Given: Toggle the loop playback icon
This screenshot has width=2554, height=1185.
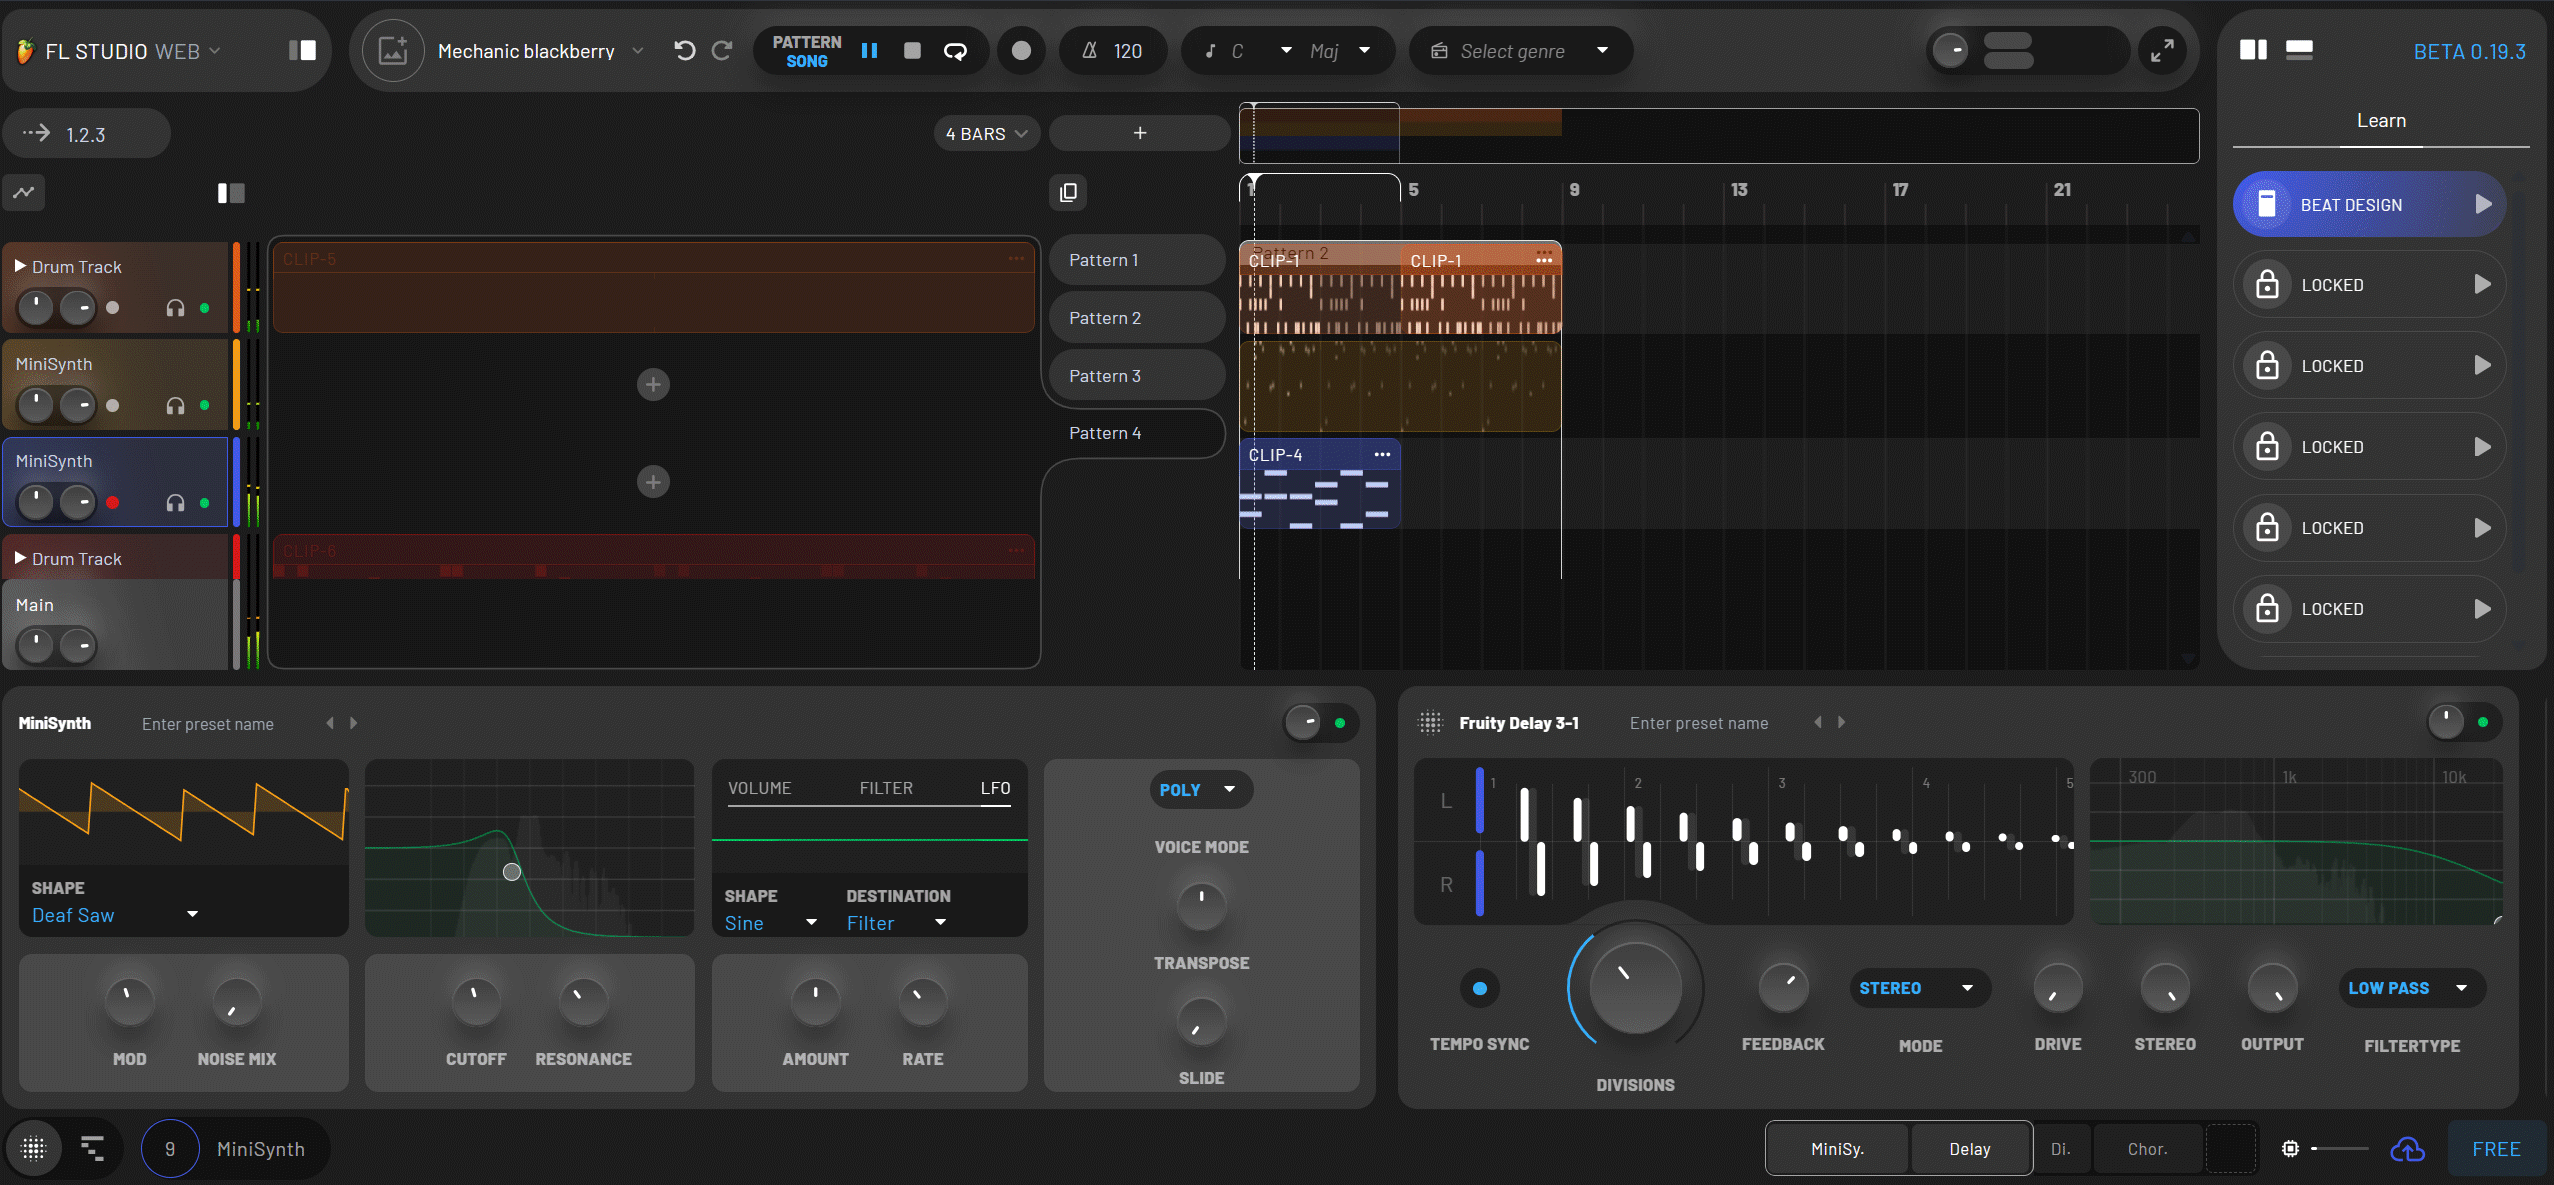Looking at the screenshot, I should point(955,51).
